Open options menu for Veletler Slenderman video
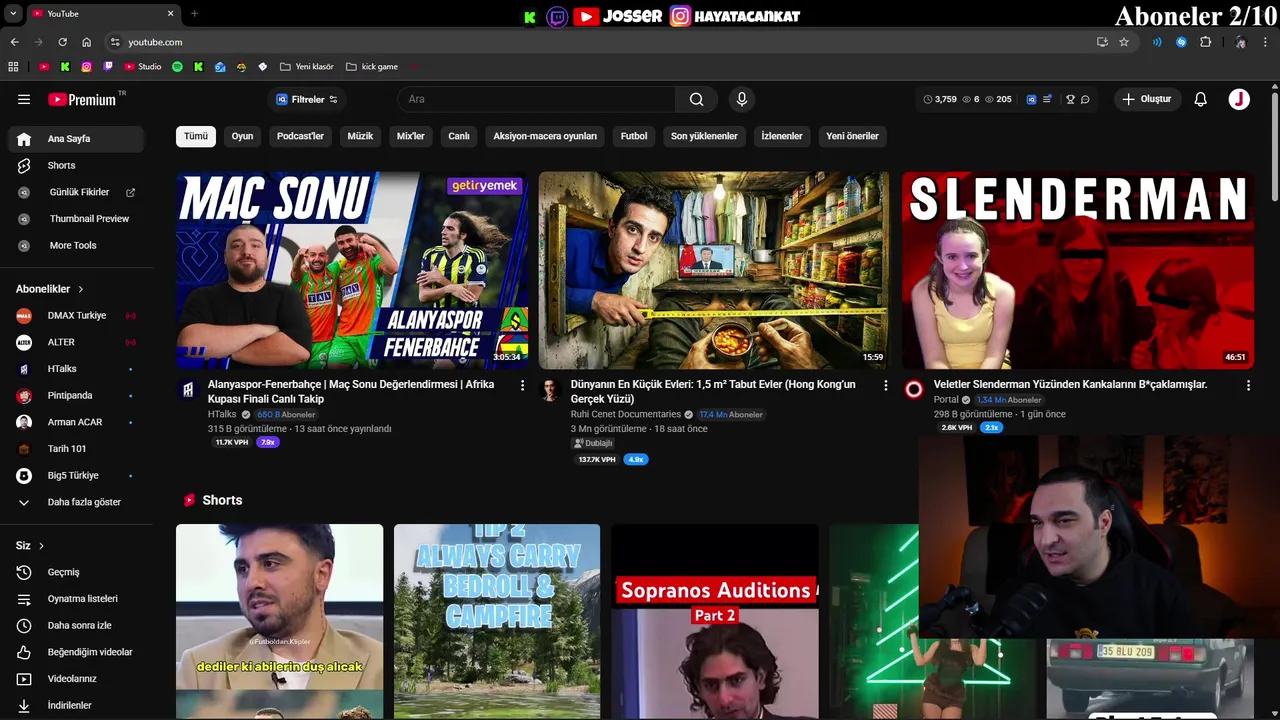 [1248, 385]
